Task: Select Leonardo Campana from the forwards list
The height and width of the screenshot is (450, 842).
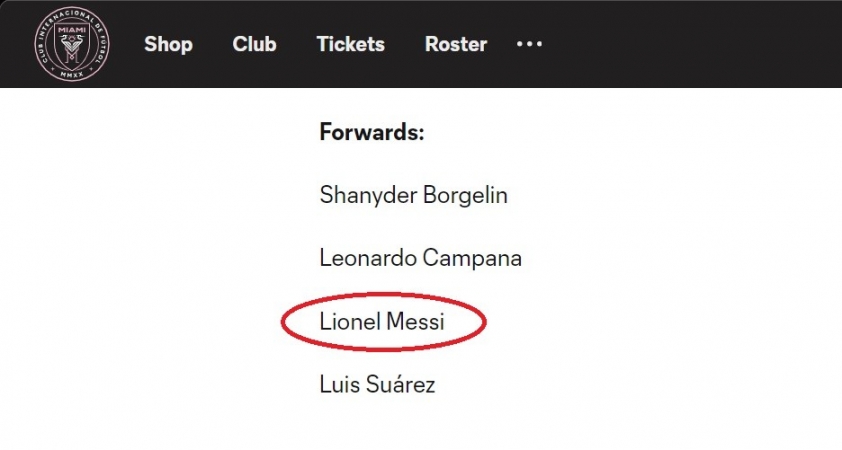Action: (x=420, y=258)
